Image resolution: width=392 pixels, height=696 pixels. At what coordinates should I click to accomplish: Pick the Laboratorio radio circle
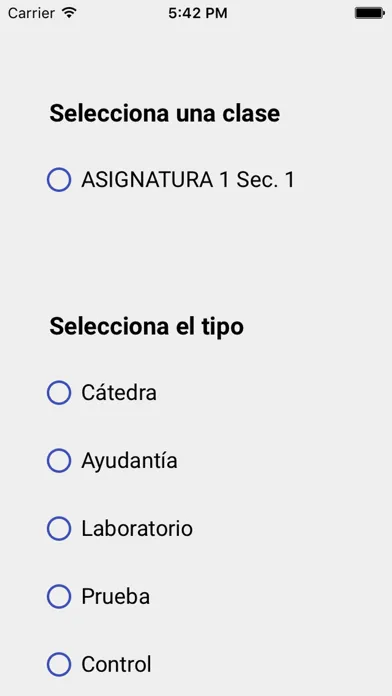59,528
